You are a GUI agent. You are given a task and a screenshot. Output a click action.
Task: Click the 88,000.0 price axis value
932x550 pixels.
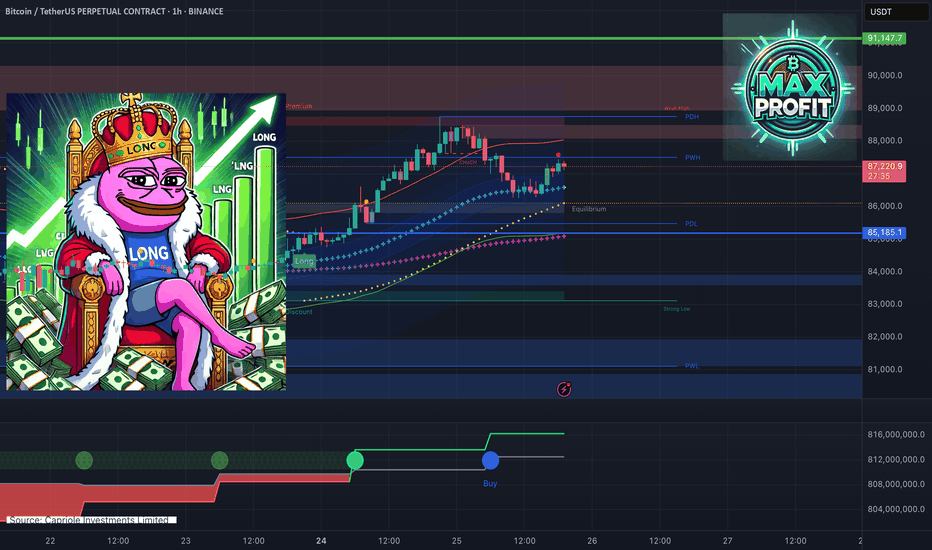click(x=885, y=141)
